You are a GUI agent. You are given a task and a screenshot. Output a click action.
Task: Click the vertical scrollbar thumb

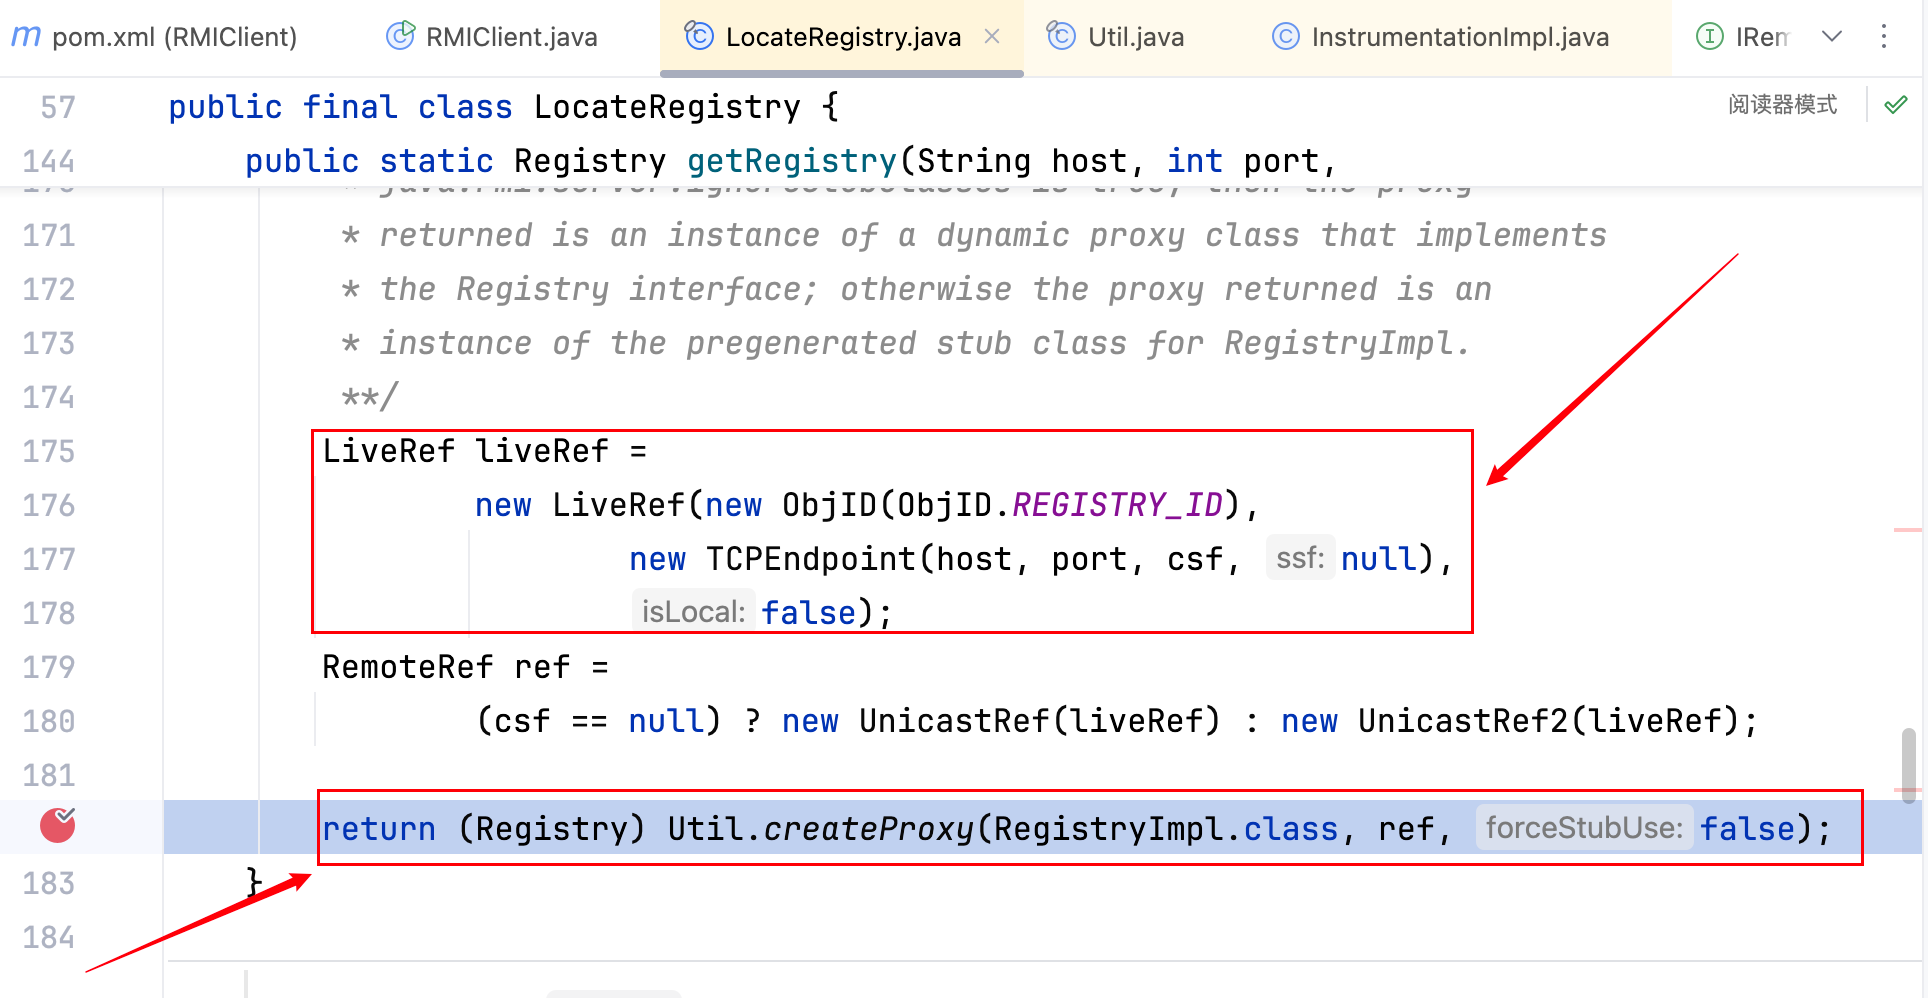[1908, 764]
